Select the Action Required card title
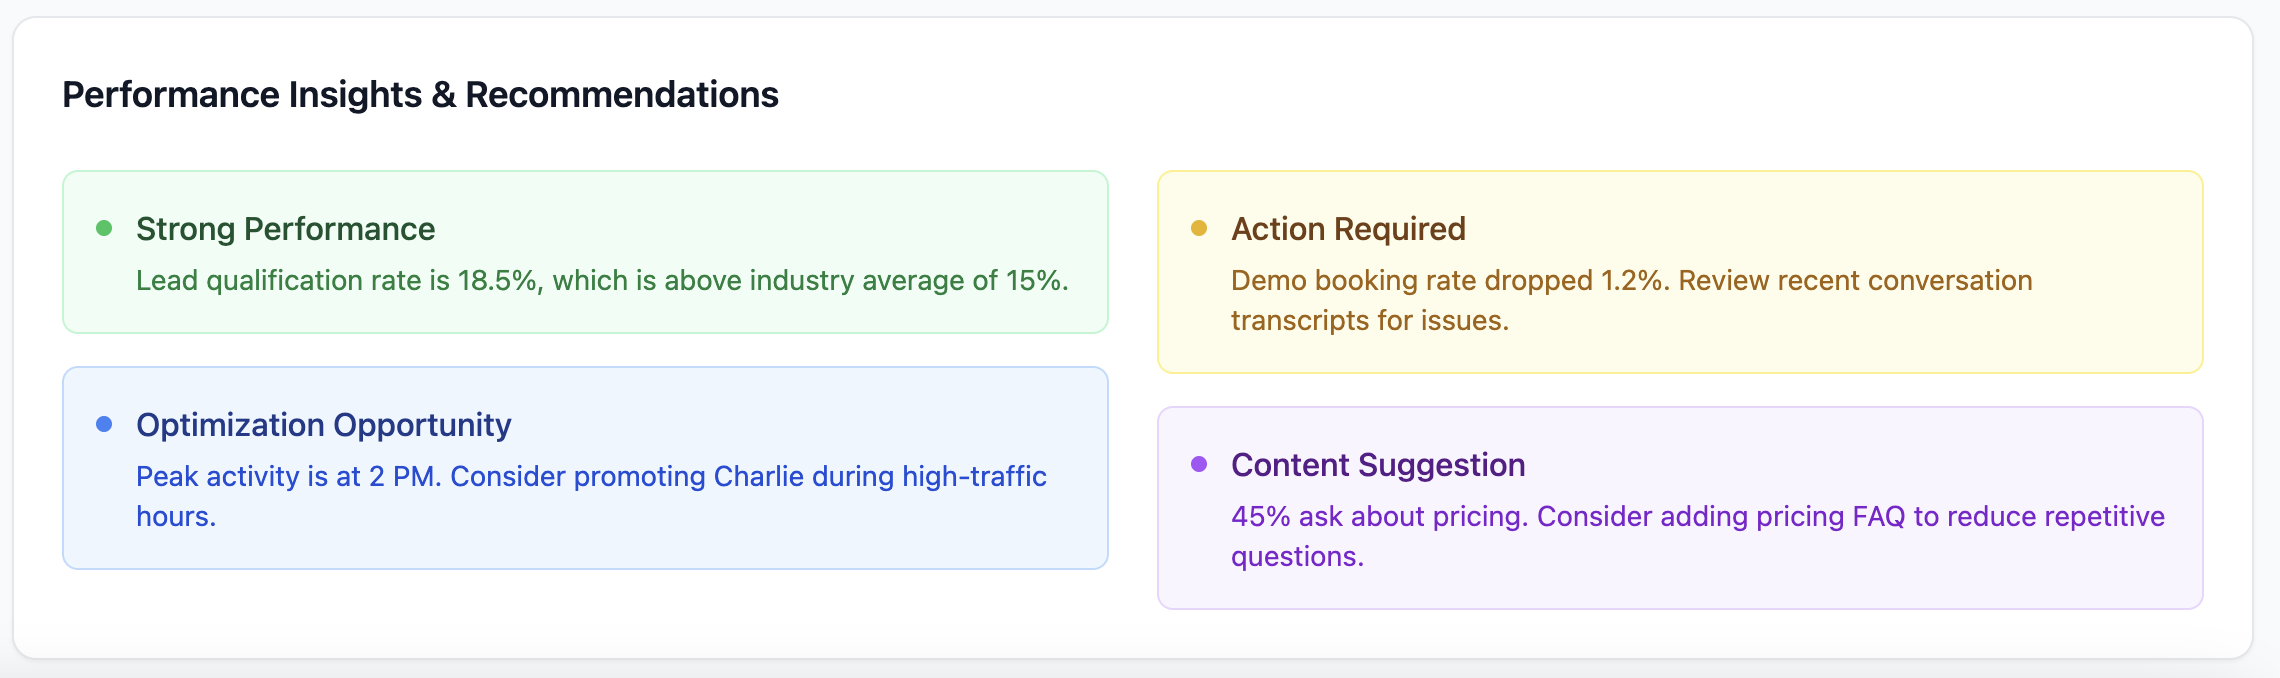The width and height of the screenshot is (2280, 678). (1348, 229)
